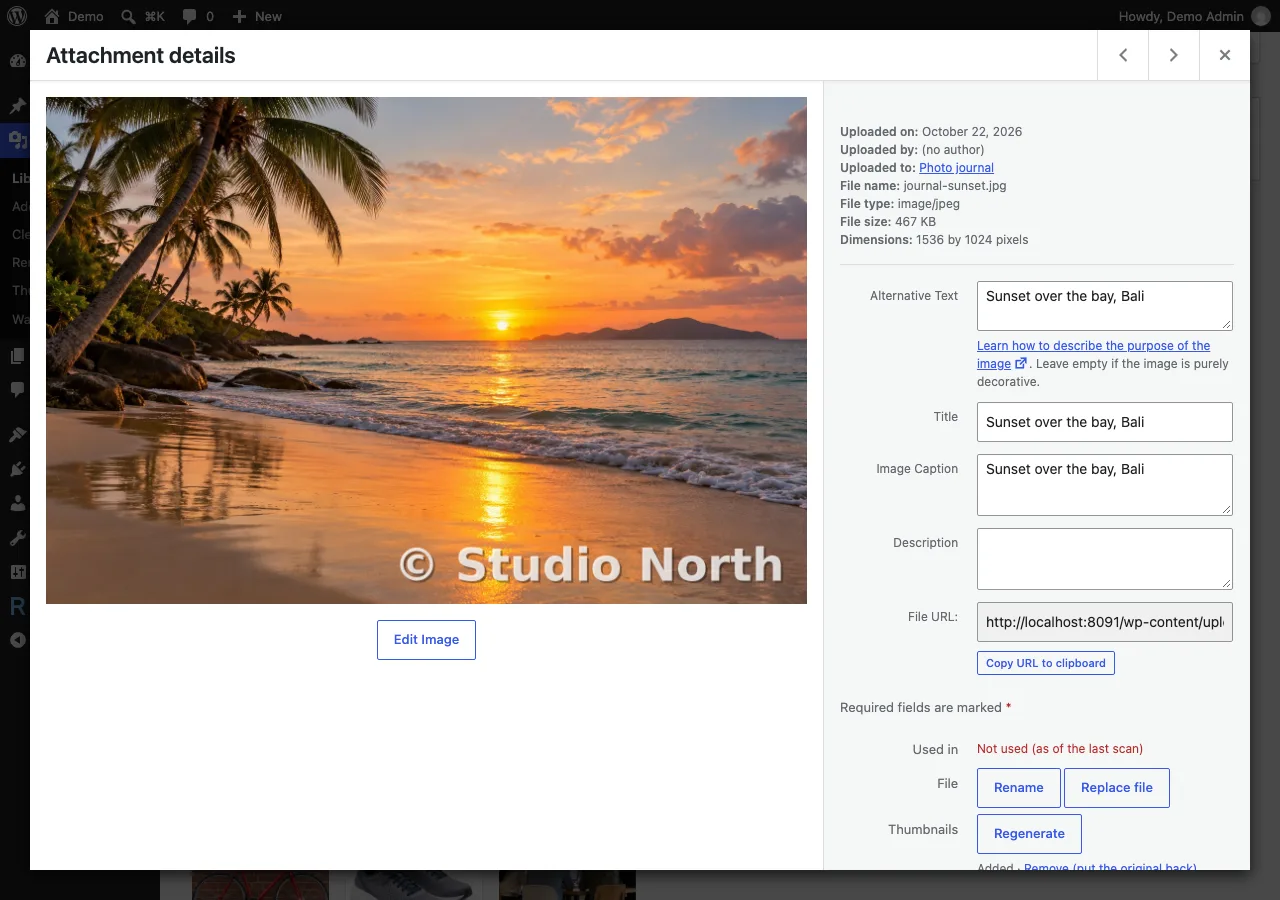Screen dimensions: 1280x900
Task: Open Media icon in admin sidebar
Action: [x=17, y=140]
